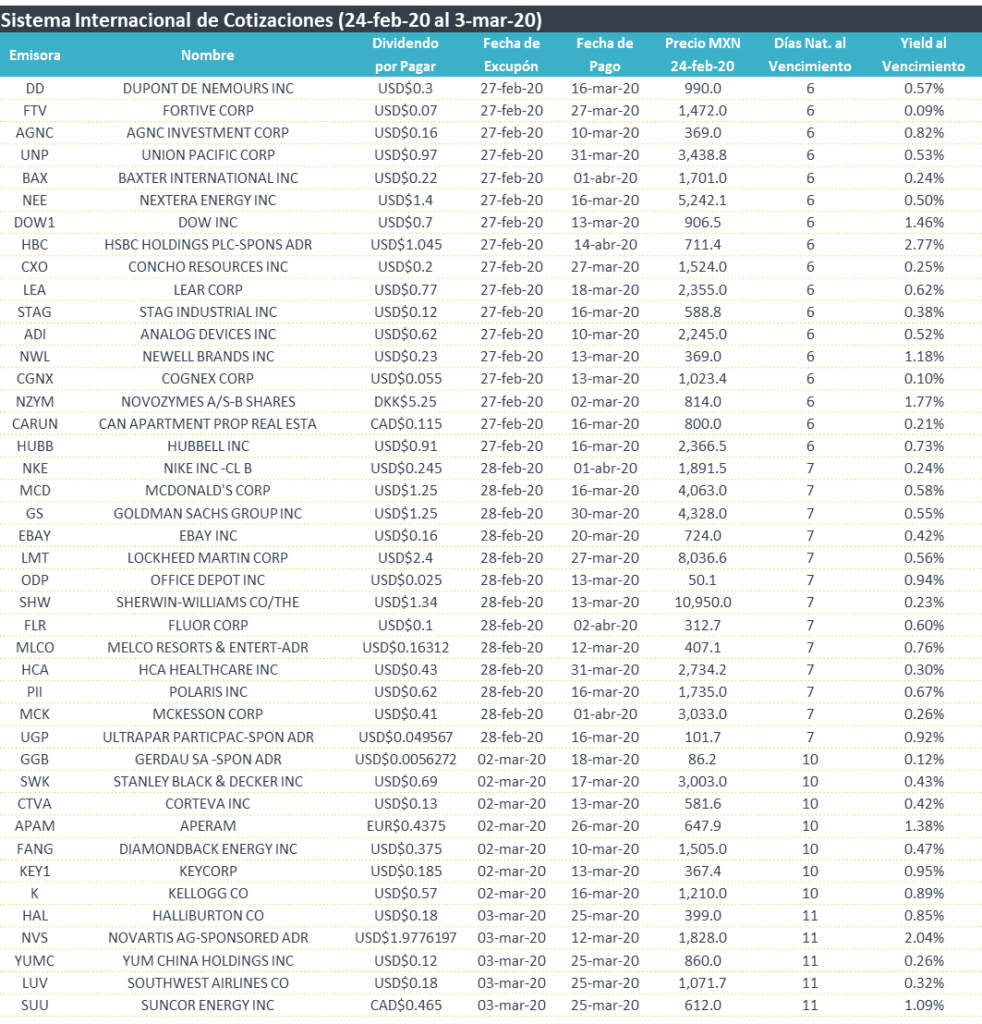Select 'AGNC INVESTMENT CORP' cell
This screenshot has width=982, height=1024.
pos(208,133)
